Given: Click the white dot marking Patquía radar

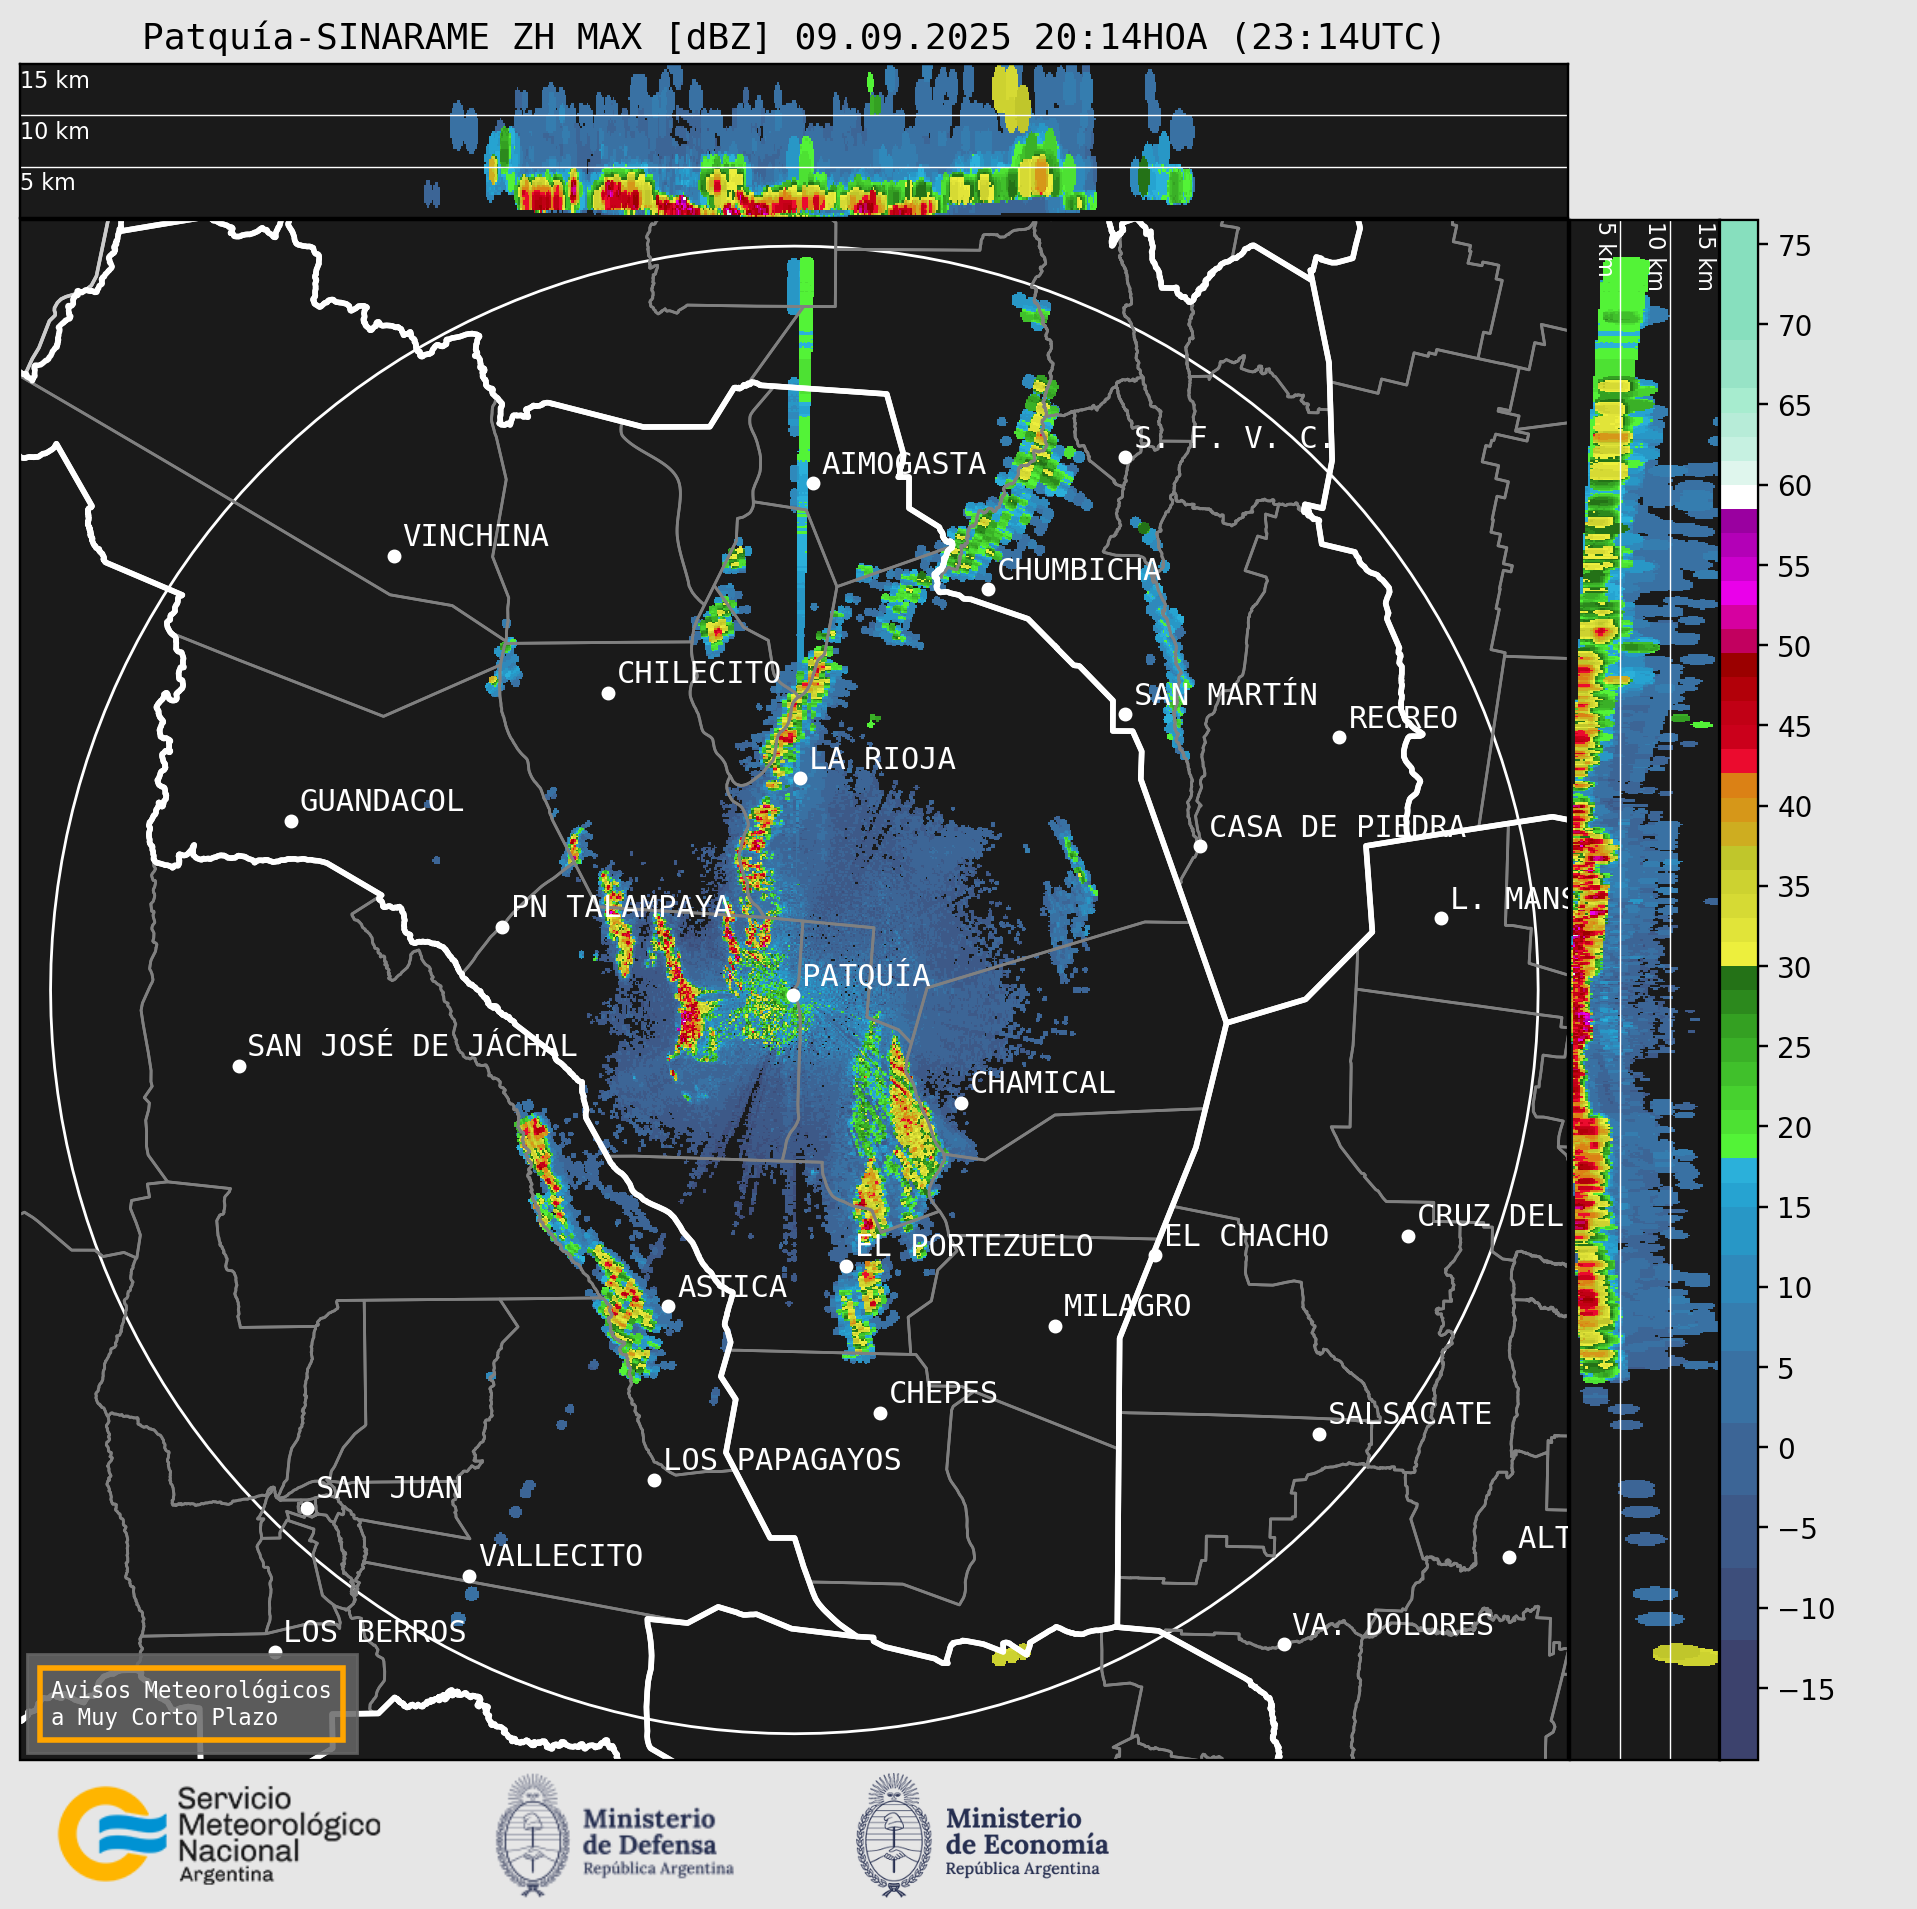Looking at the screenshot, I should click(793, 995).
